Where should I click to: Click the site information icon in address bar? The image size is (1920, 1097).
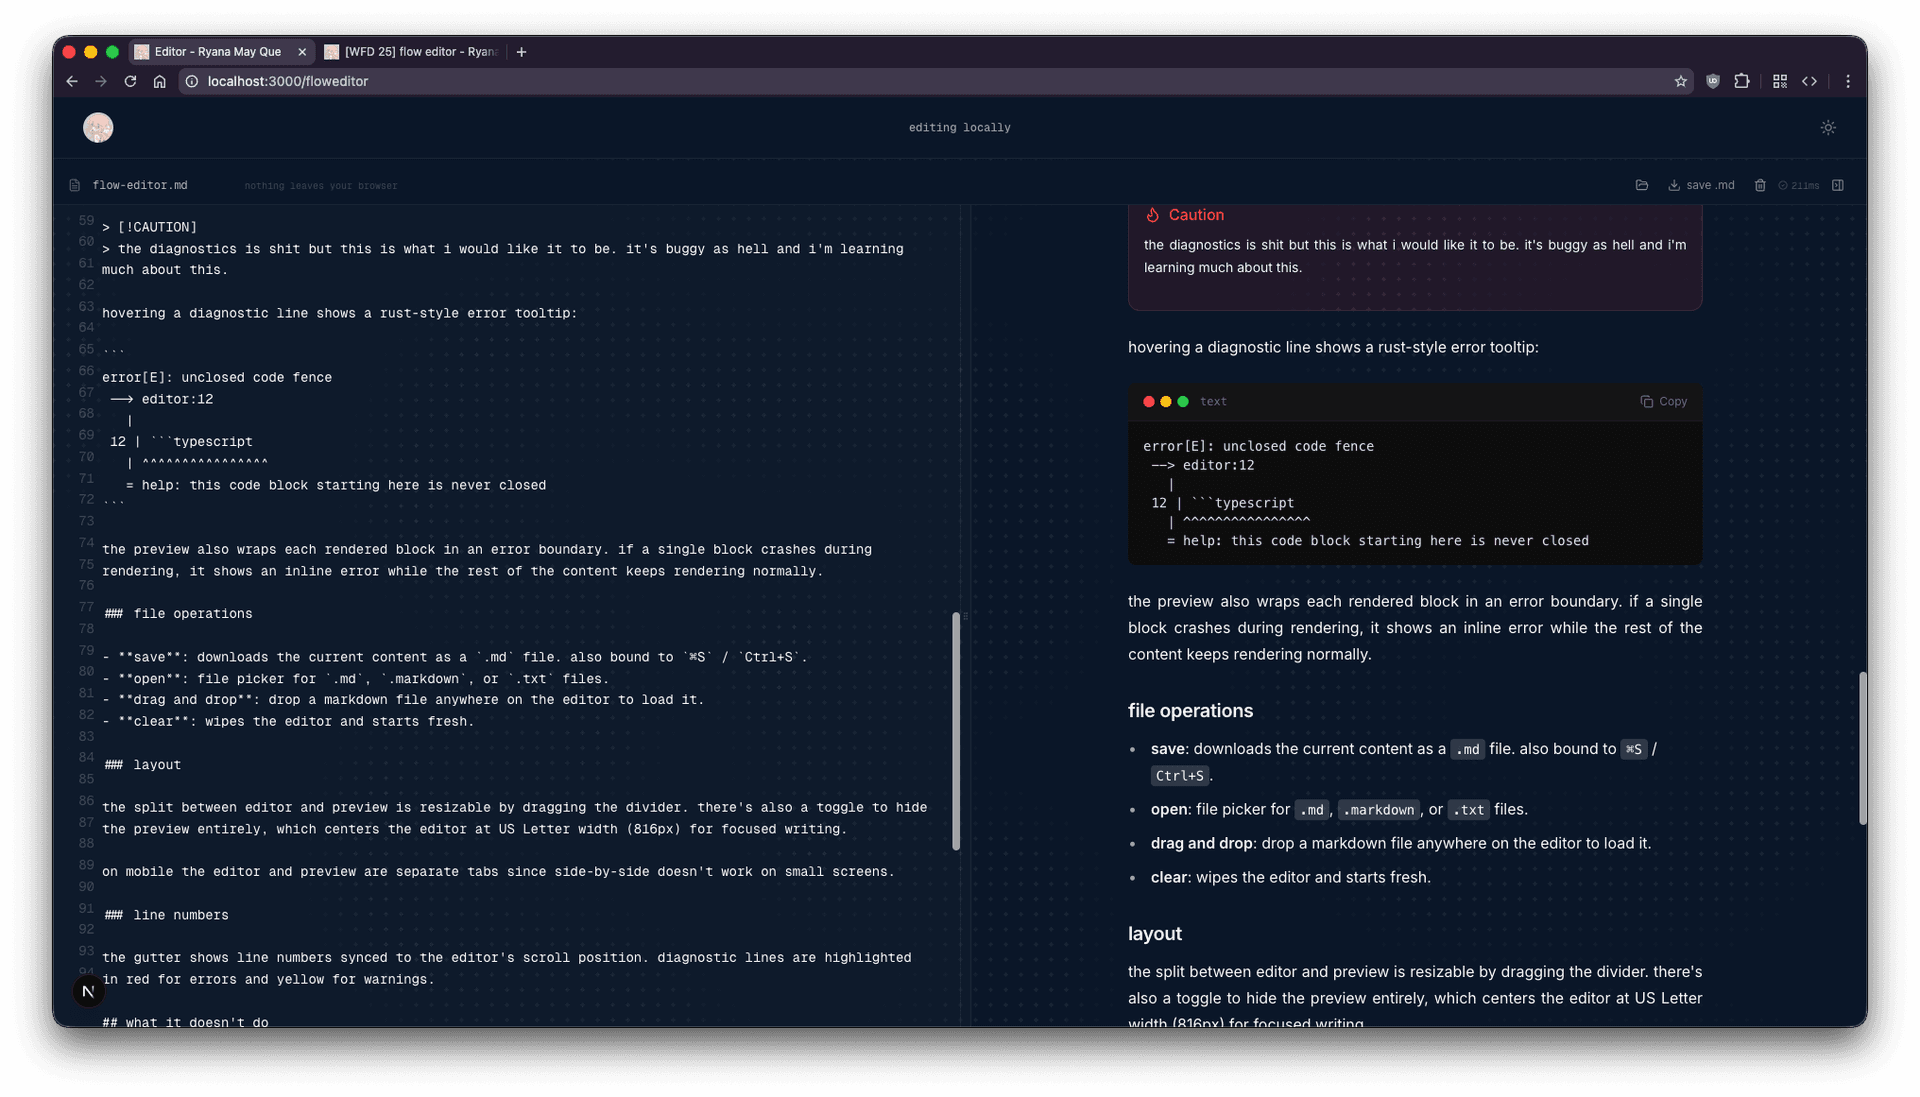(x=192, y=81)
